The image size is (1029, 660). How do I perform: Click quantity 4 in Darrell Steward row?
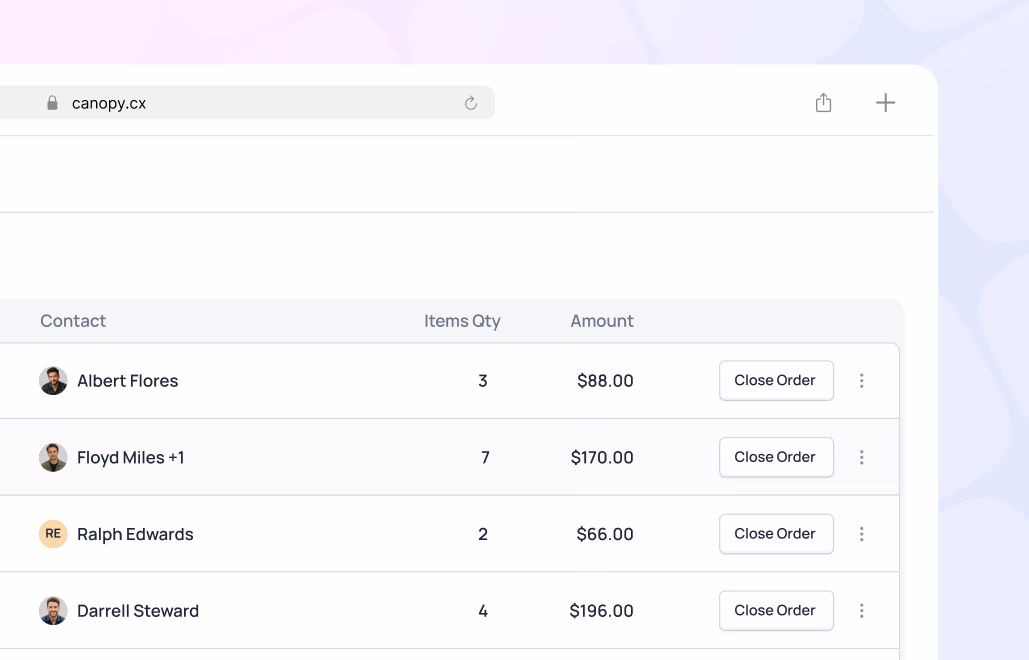pos(483,611)
